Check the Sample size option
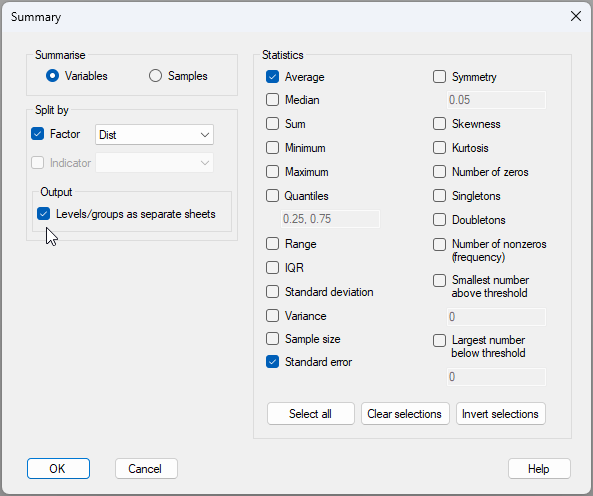Image resolution: width=593 pixels, height=496 pixels. [x=272, y=339]
